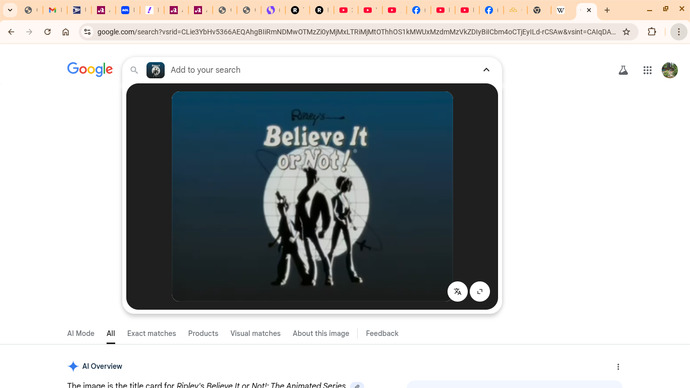Viewport: 690px width, 388px height.
Task: Click the translate image button
Action: [457, 291]
